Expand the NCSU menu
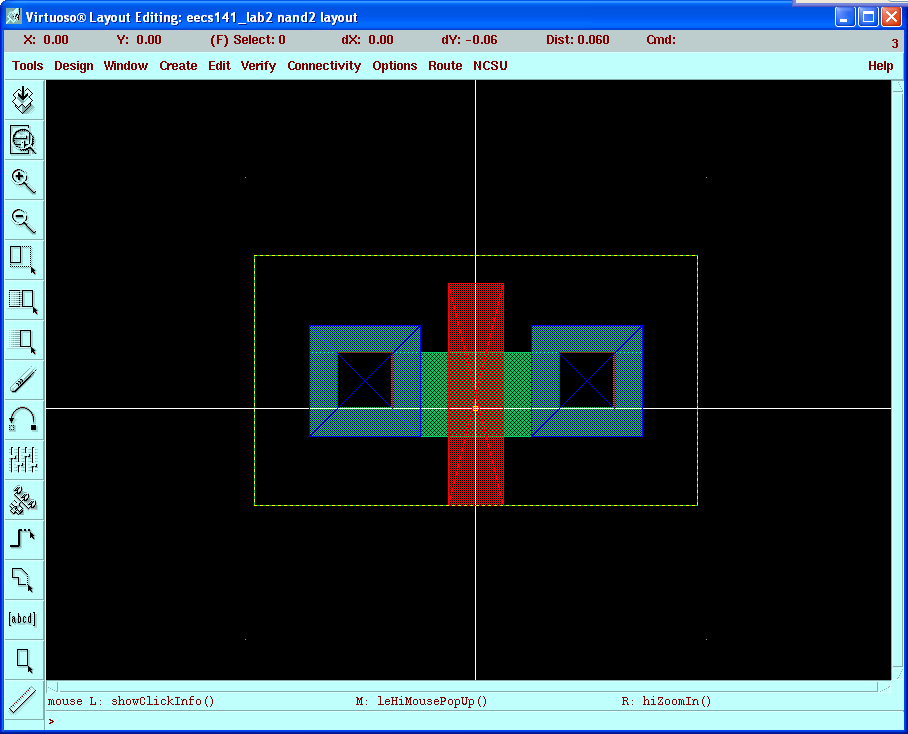 [490, 66]
